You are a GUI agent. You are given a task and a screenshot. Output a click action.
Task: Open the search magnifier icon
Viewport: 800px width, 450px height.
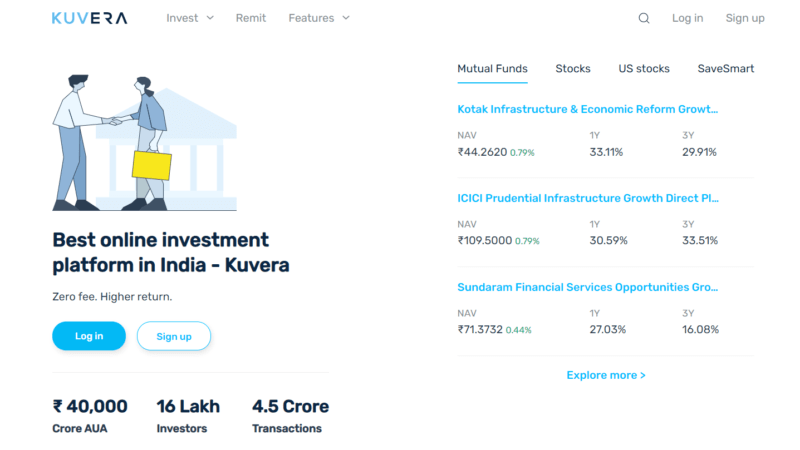click(644, 18)
